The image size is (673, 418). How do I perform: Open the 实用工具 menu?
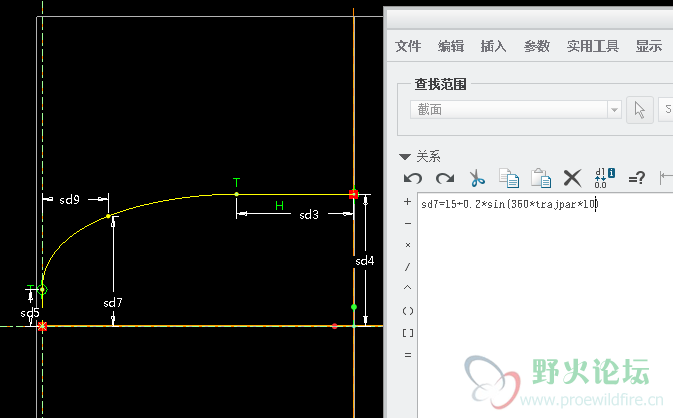coord(593,46)
